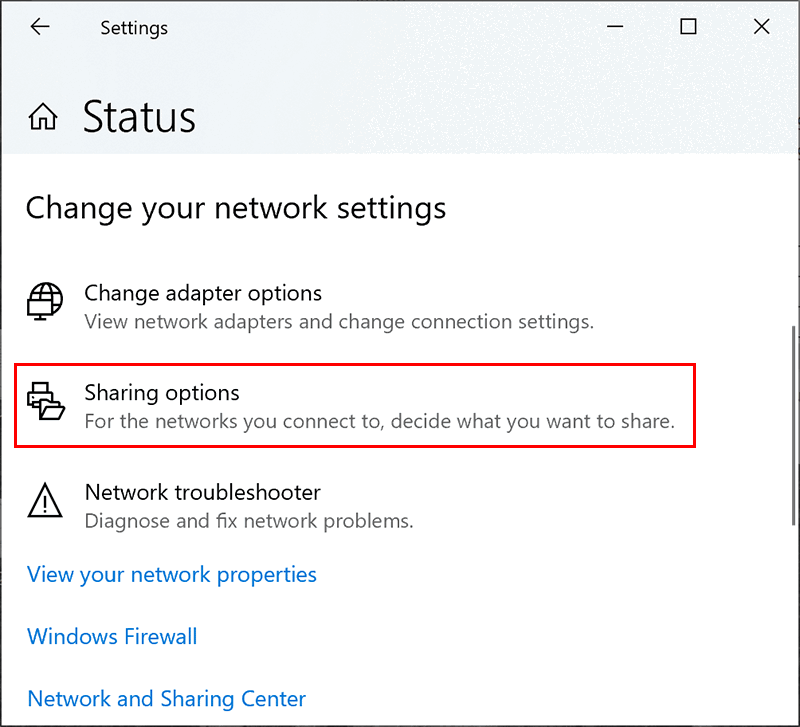Click the Settings label in title bar
Image resolution: width=800 pixels, height=727 pixels.
pos(134,28)
